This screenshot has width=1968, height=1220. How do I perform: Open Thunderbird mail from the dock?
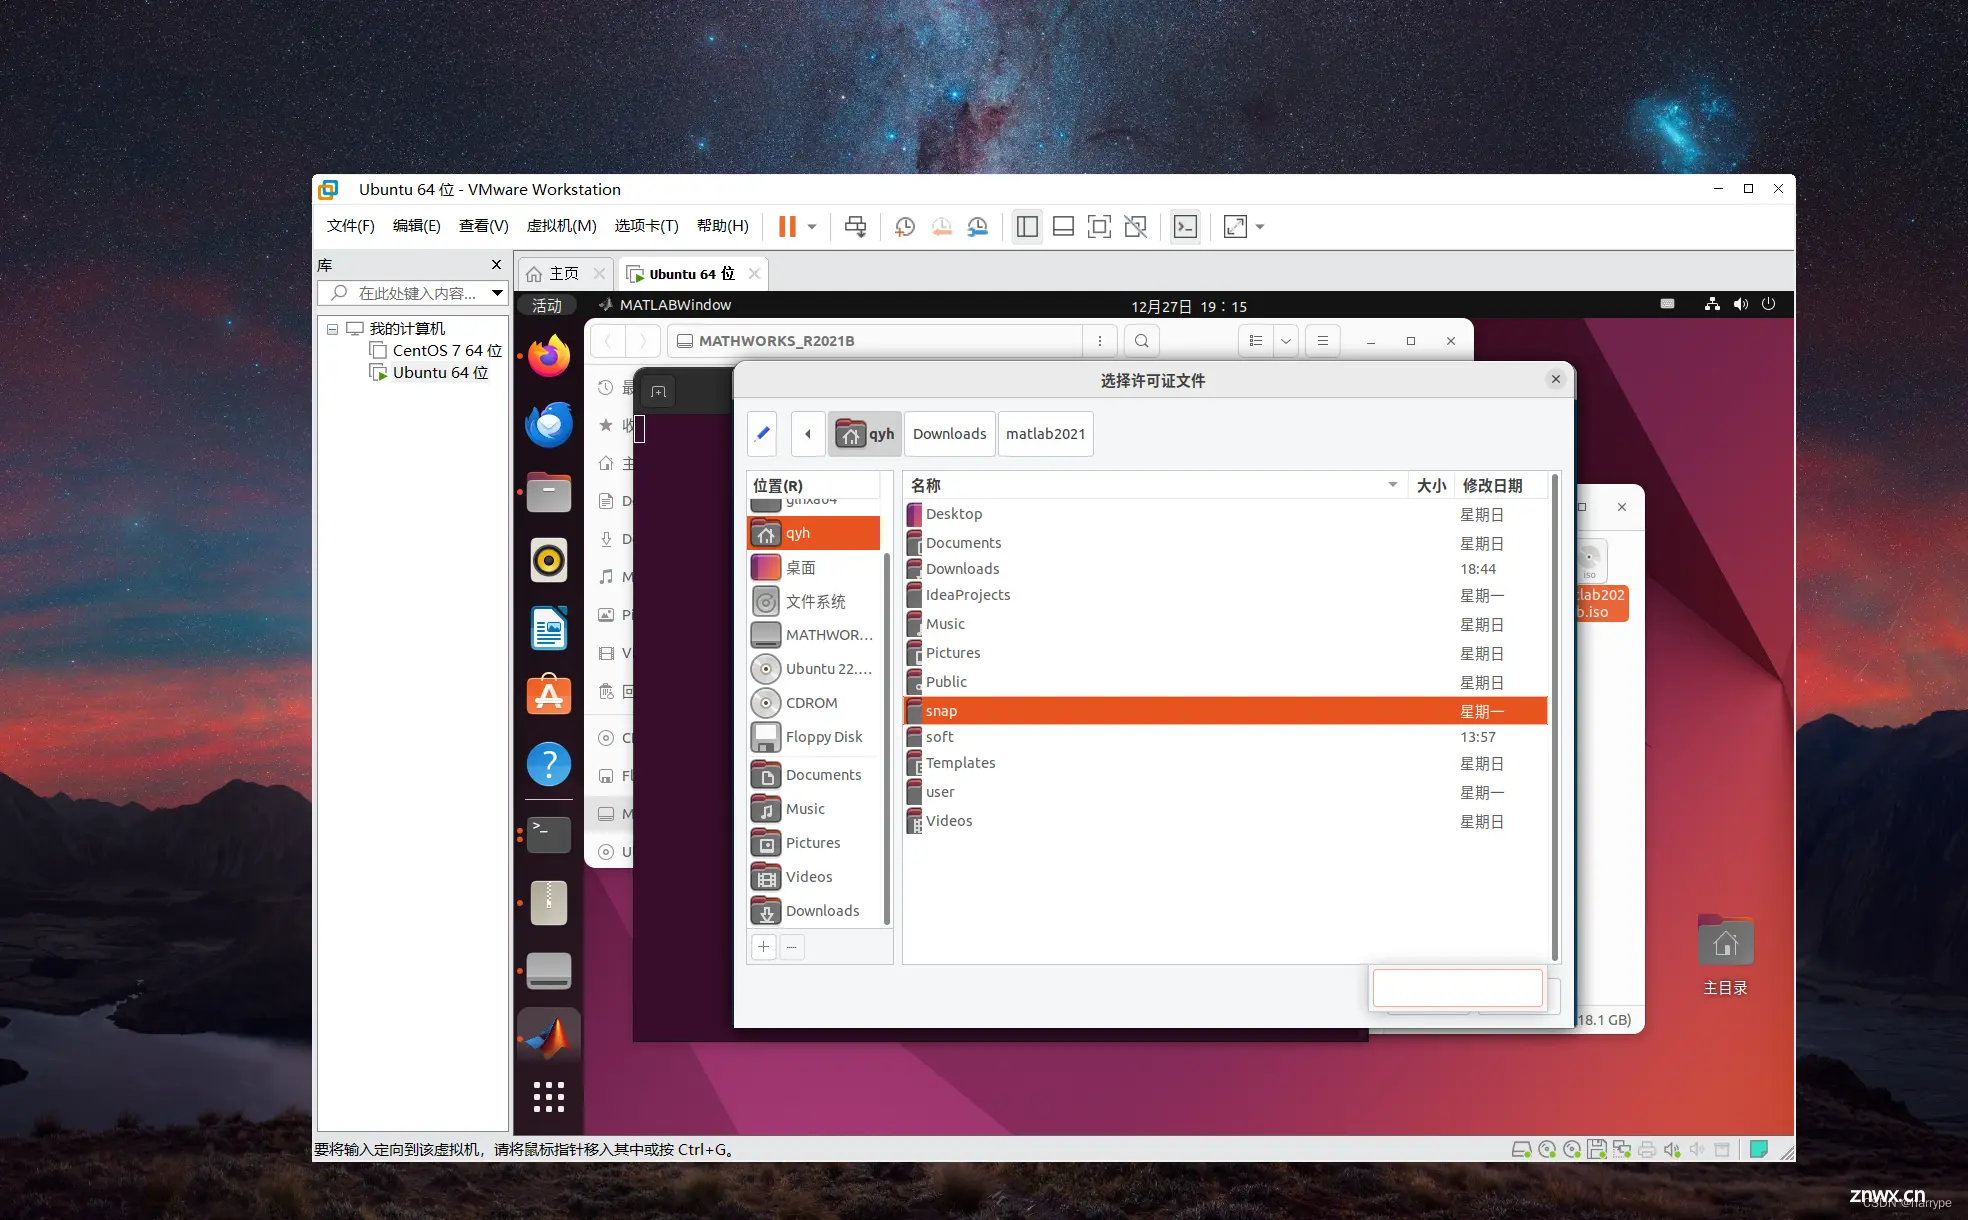click(549, 425)
